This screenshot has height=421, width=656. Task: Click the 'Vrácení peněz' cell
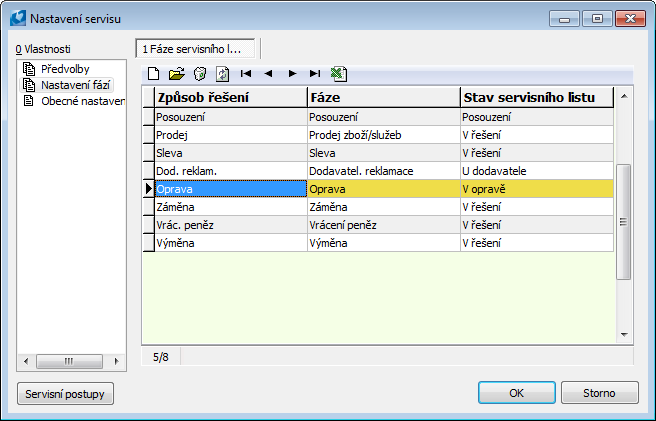384,225
